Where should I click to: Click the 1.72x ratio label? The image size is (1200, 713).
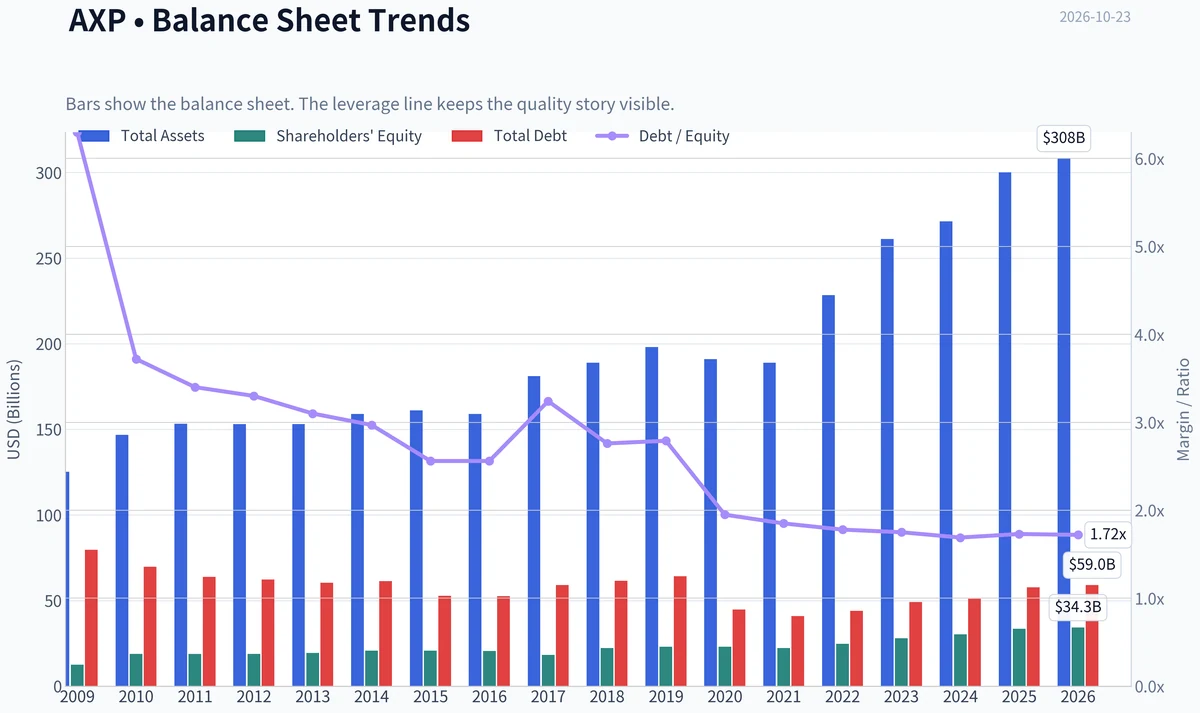coord(1108,535)
